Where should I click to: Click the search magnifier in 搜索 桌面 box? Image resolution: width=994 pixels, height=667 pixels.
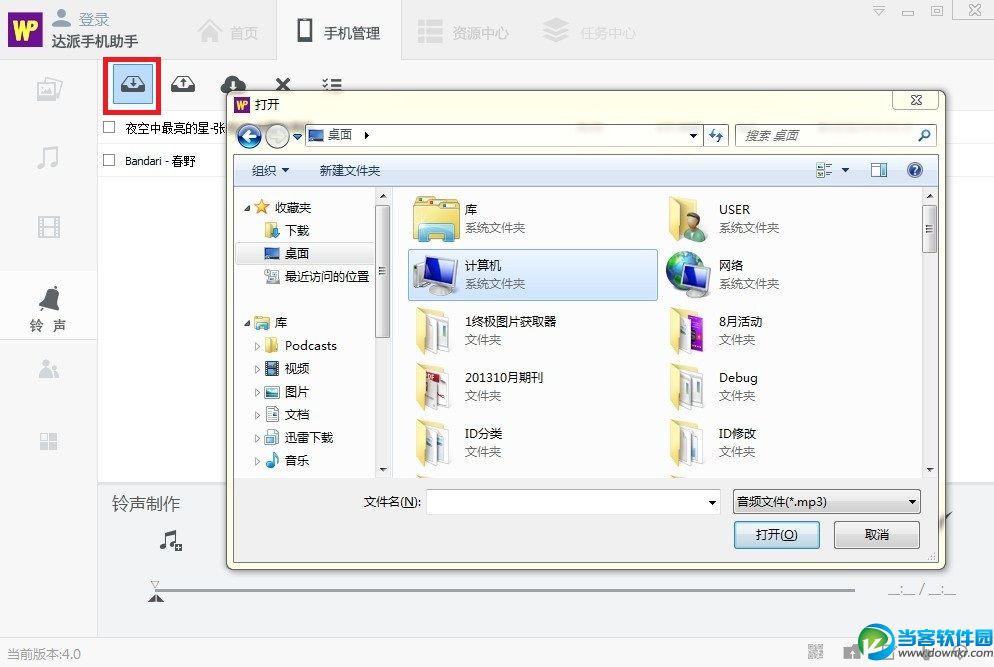(x=924, y=135)
